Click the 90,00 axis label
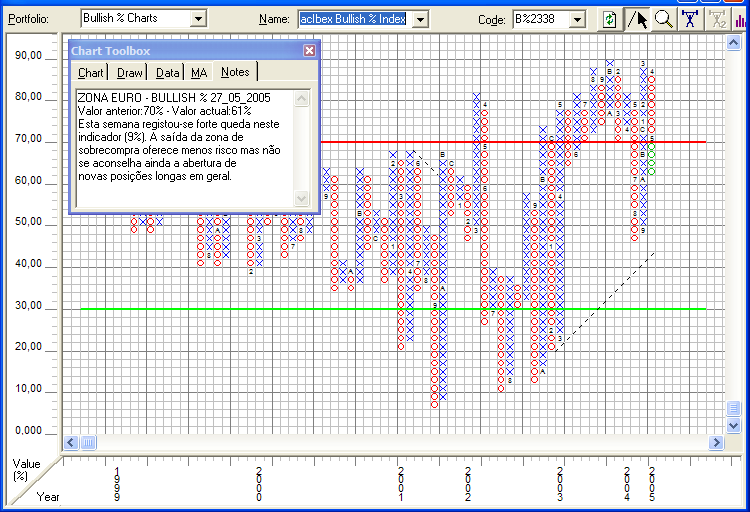This screenshot has width=750, height=512. click(x=29, y=56)
